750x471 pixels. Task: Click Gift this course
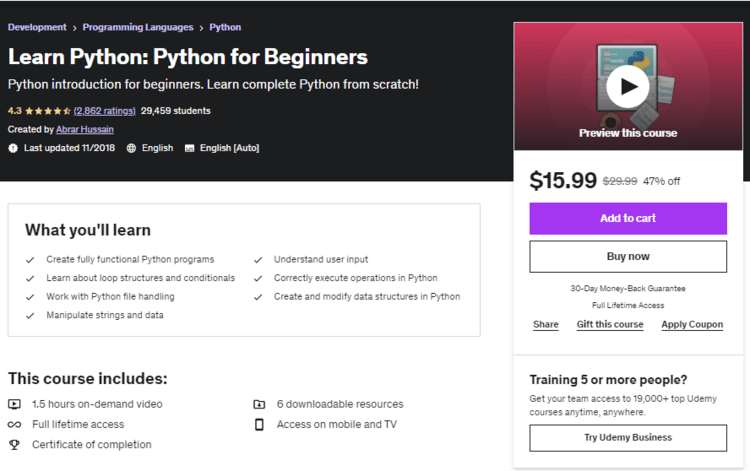click(x=610, y=324)
